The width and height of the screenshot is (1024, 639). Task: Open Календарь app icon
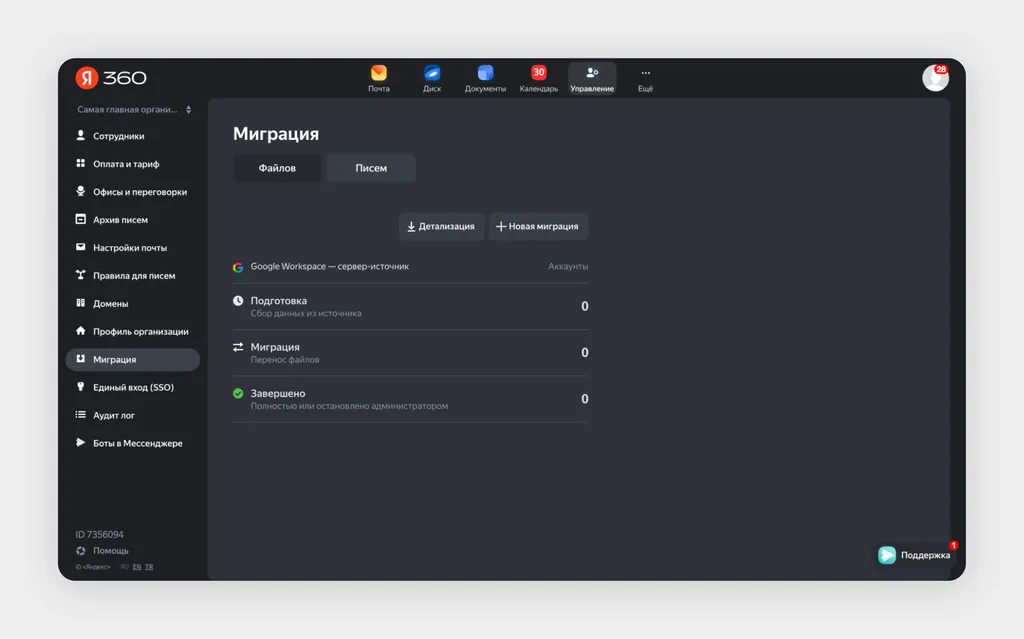click(539, 78)
